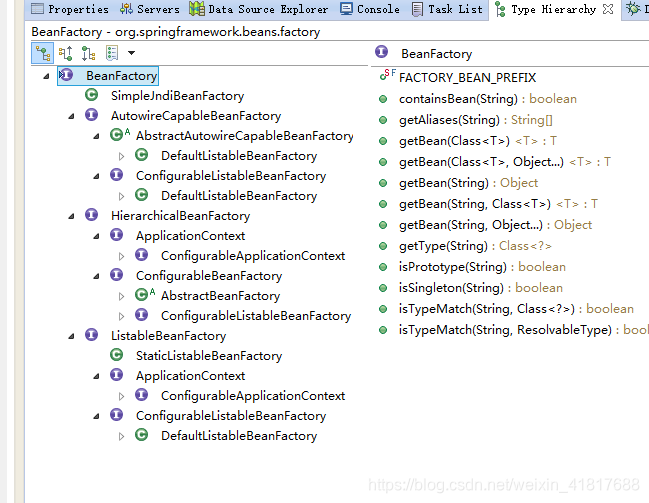Collapse the BeanFactory root node

46,76
